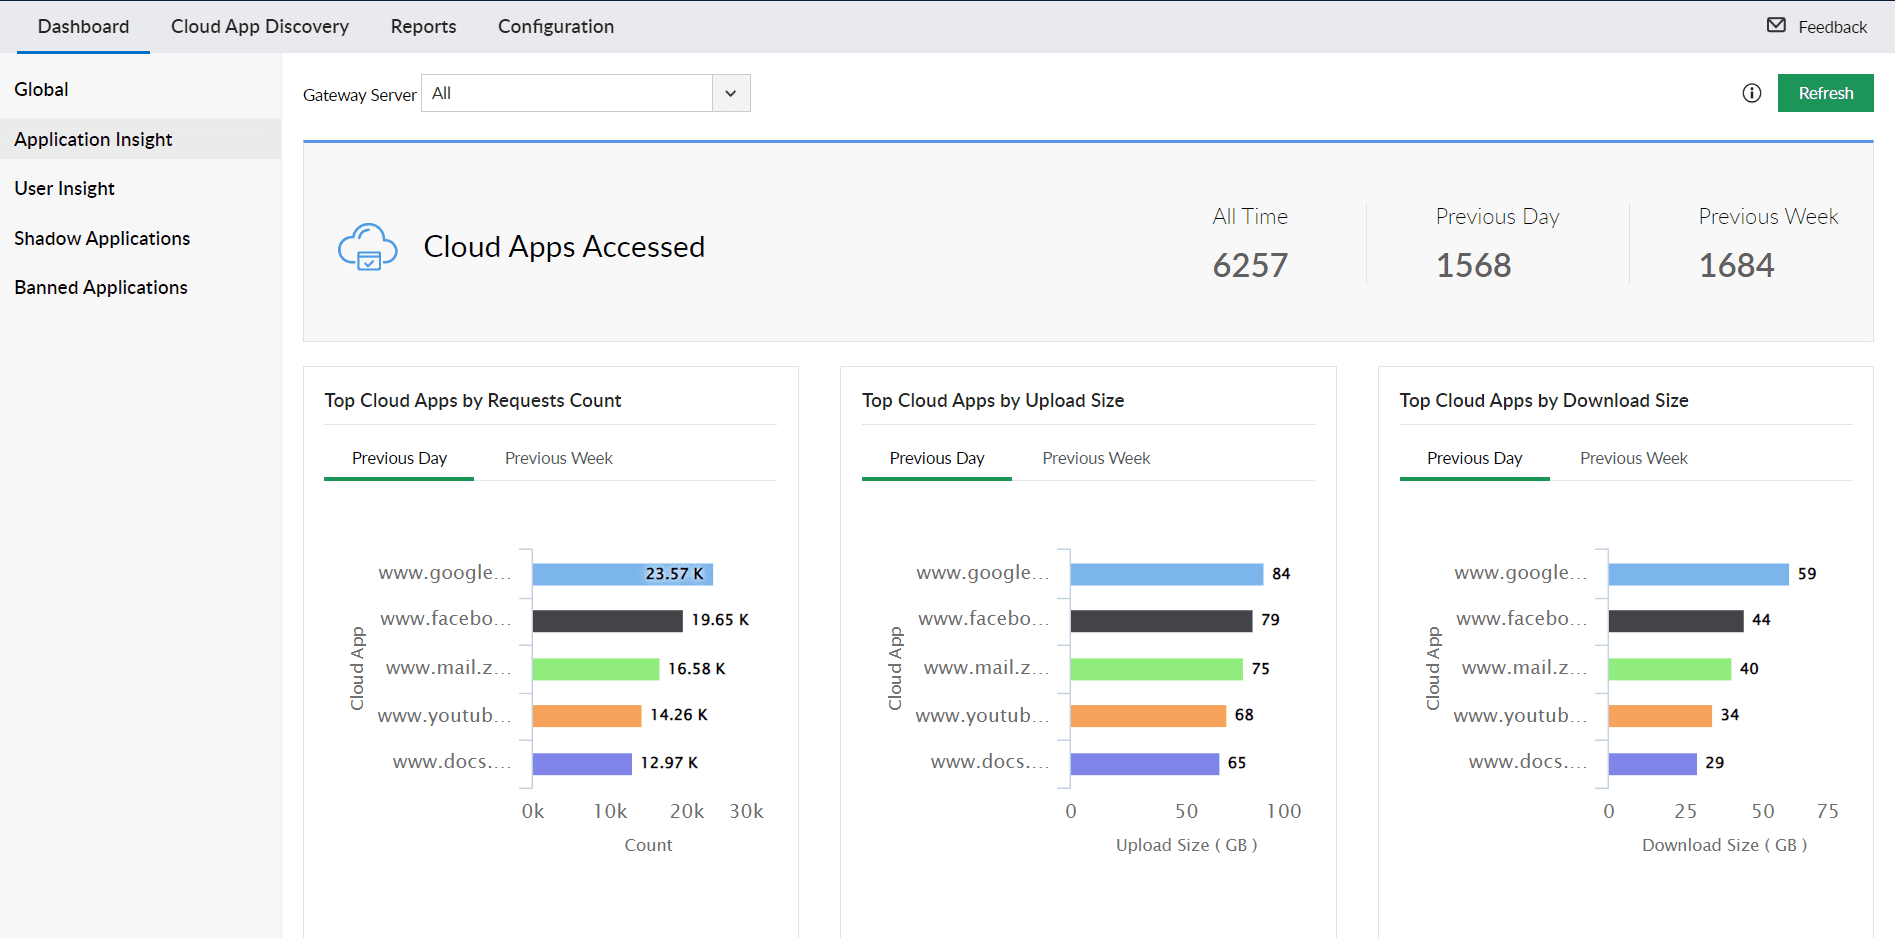Select Global in the left sidebar
The width and height of the screenshot is (1895, 938).
click(x=42, y=89)
